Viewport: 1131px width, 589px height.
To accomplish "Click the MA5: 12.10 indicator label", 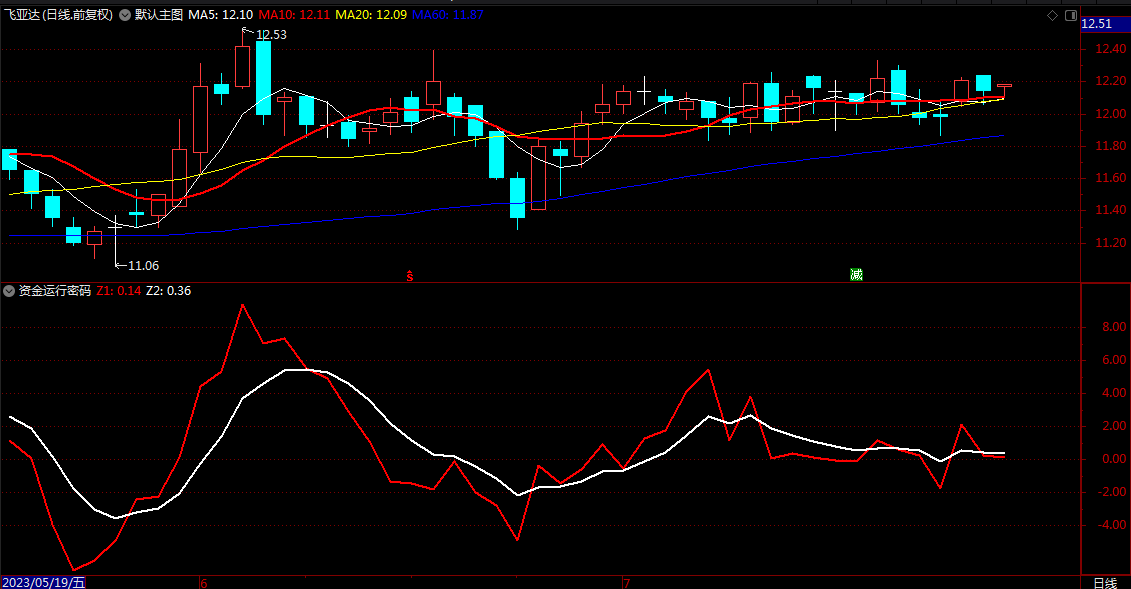I will [x=221, y=14].
